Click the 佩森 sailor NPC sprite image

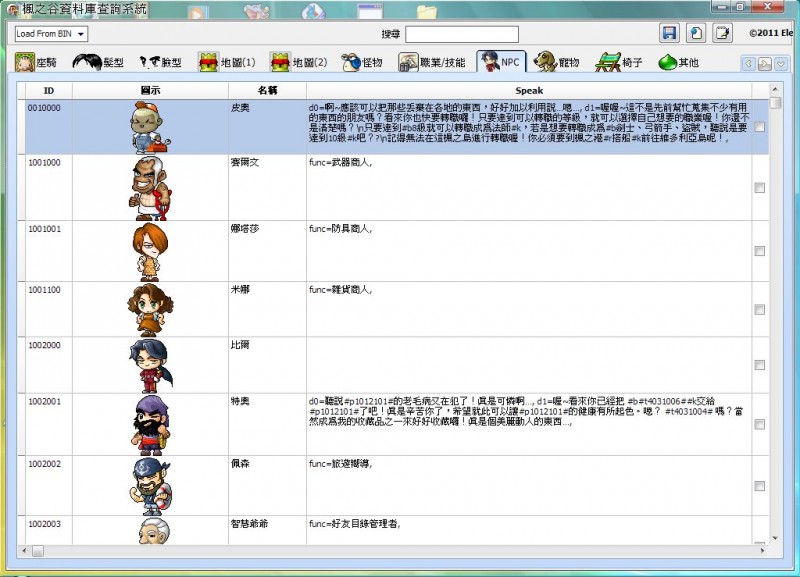[151, 487]
